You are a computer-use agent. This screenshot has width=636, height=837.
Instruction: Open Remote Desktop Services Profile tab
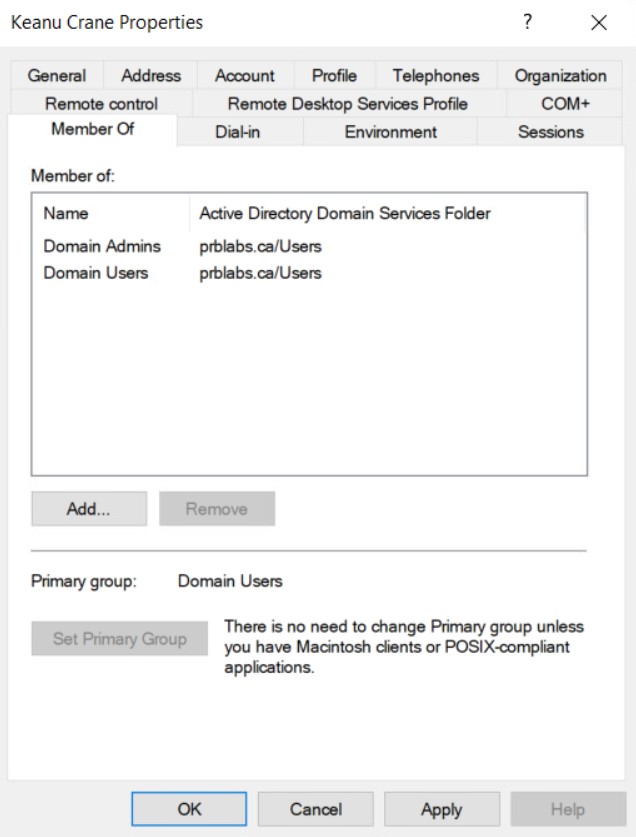click(x=347, y=104)
